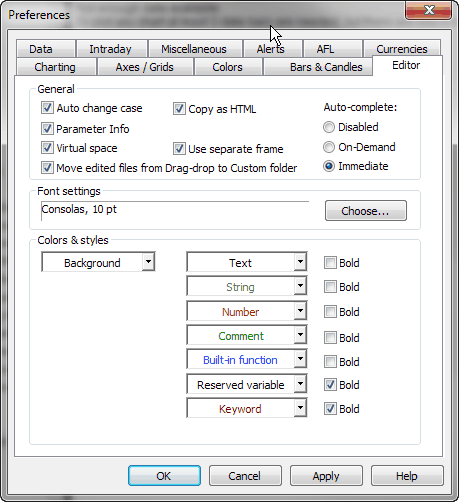Uncheck the Auto change case checkbox

click(x=47, y=108)
